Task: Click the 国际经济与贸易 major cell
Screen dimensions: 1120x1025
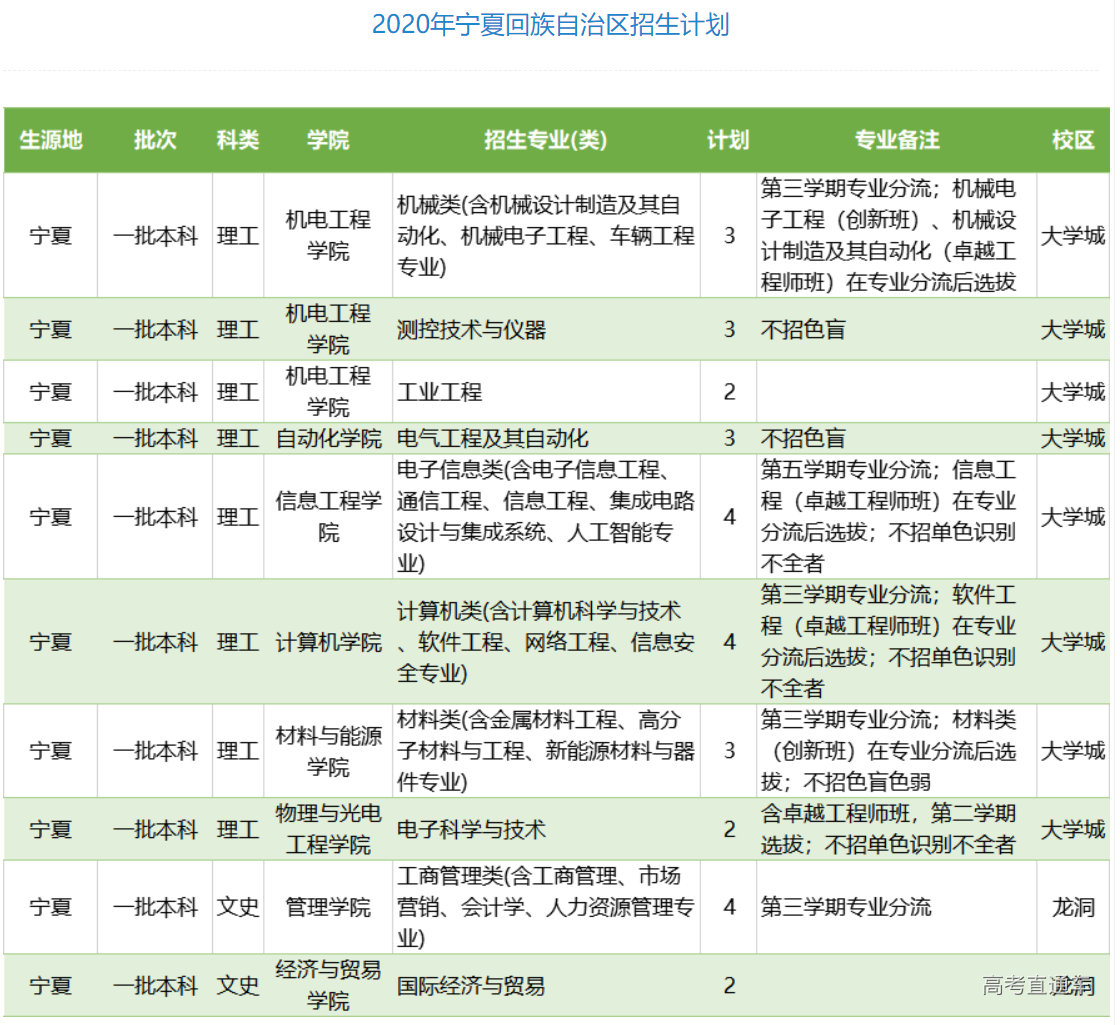Action: click(x=472, y=986)
